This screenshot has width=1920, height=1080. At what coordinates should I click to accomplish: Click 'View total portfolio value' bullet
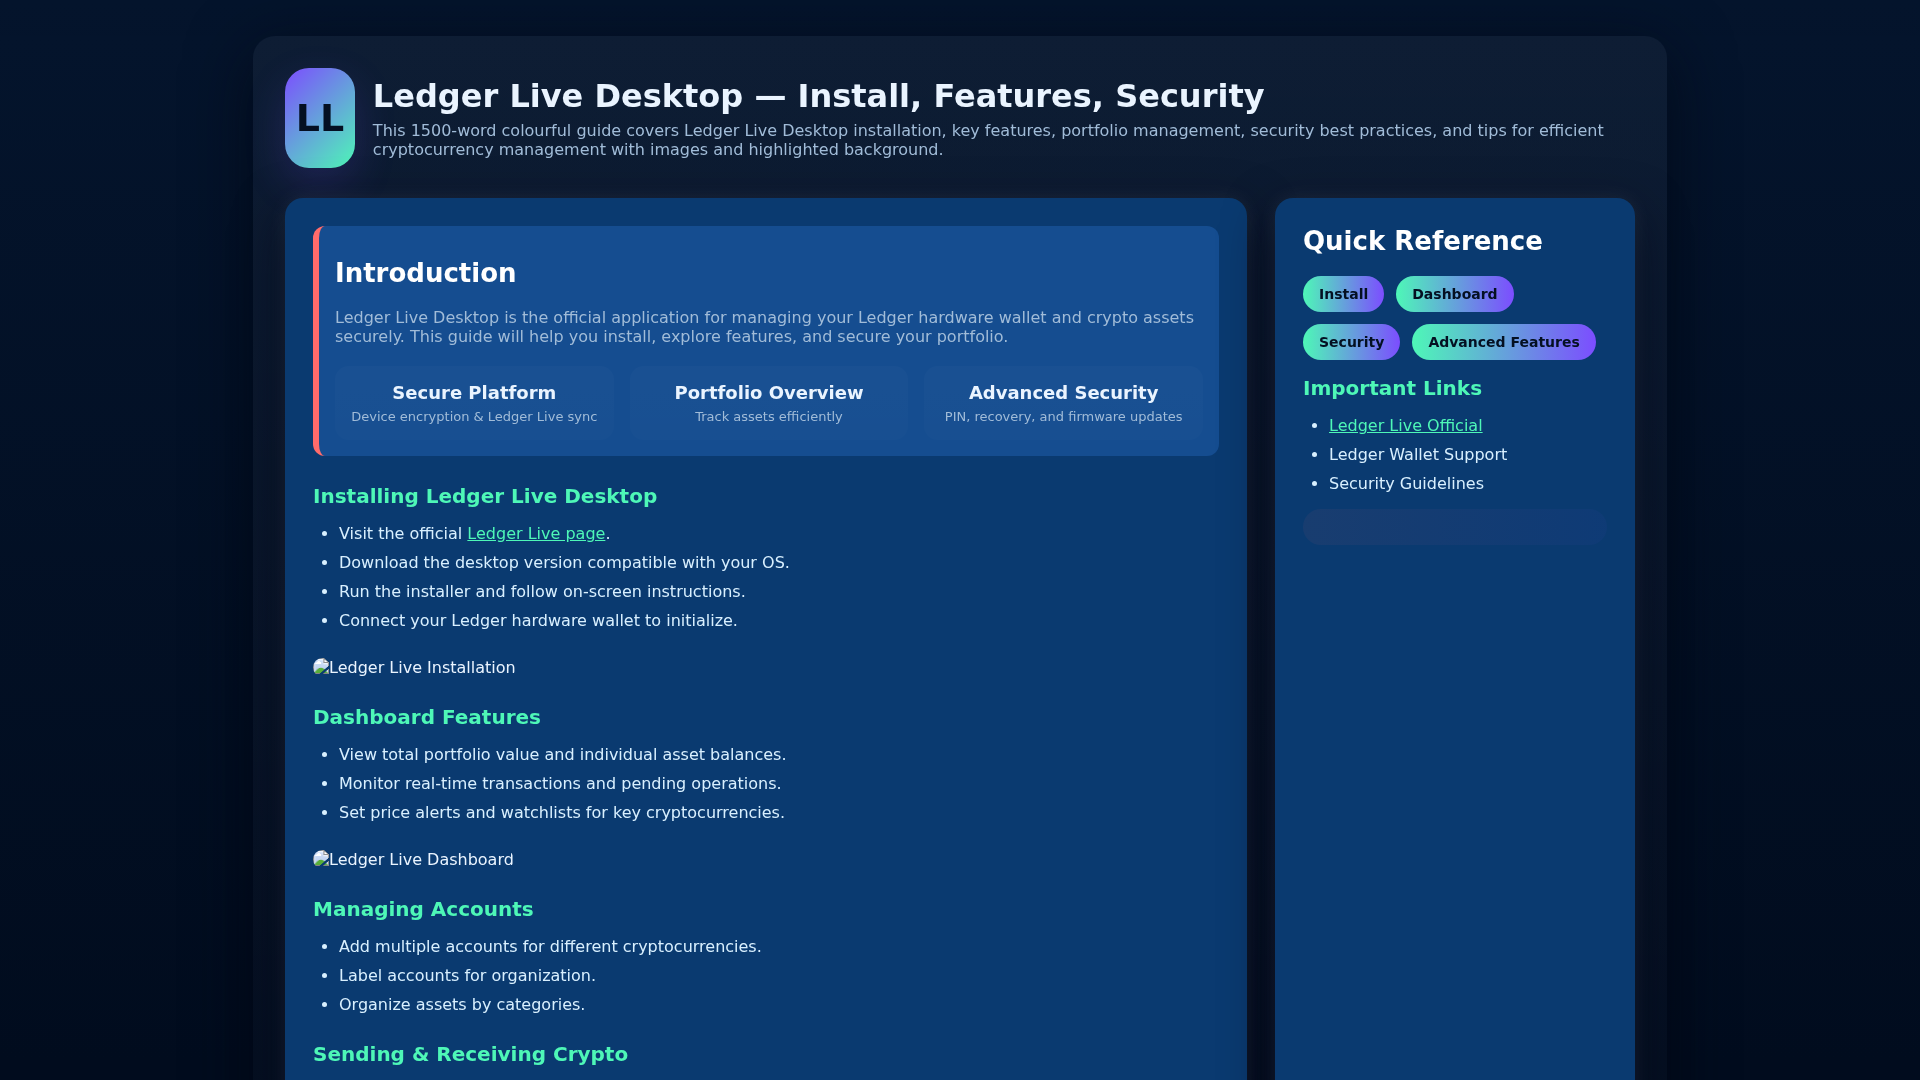pos(562,755)
